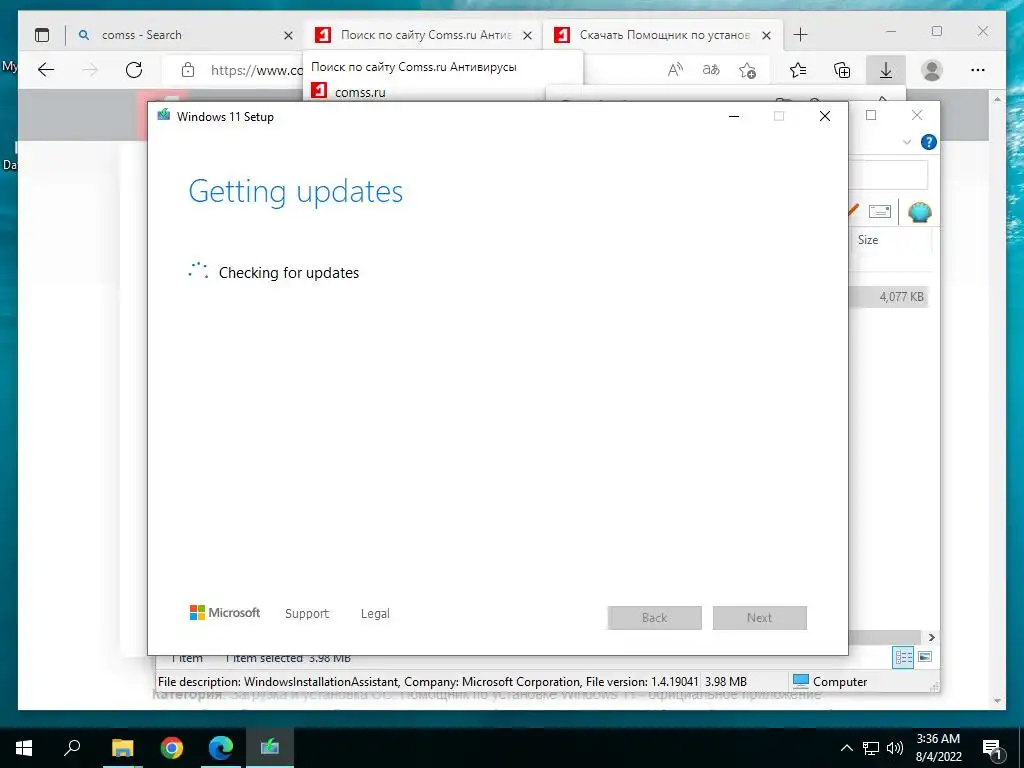
Task: Focus the Edge address bar URL
Action: click(x=257, y=70)
